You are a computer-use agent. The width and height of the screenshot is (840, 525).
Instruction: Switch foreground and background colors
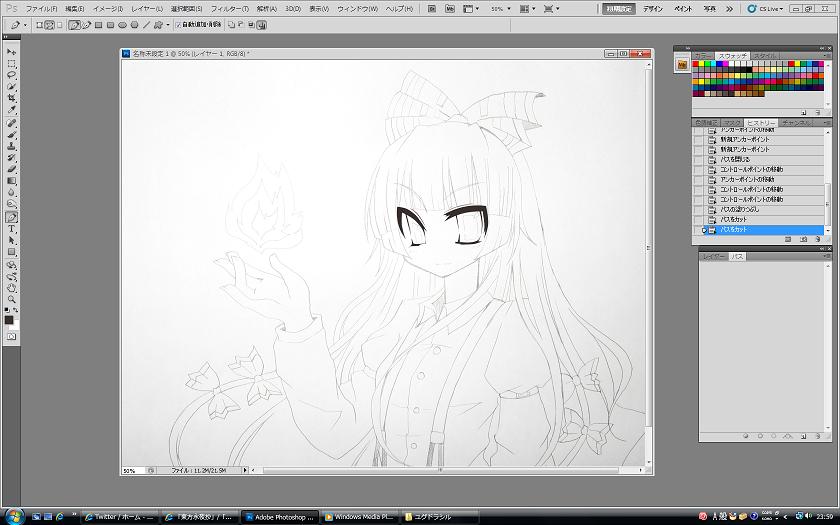(x=16, y=310)
